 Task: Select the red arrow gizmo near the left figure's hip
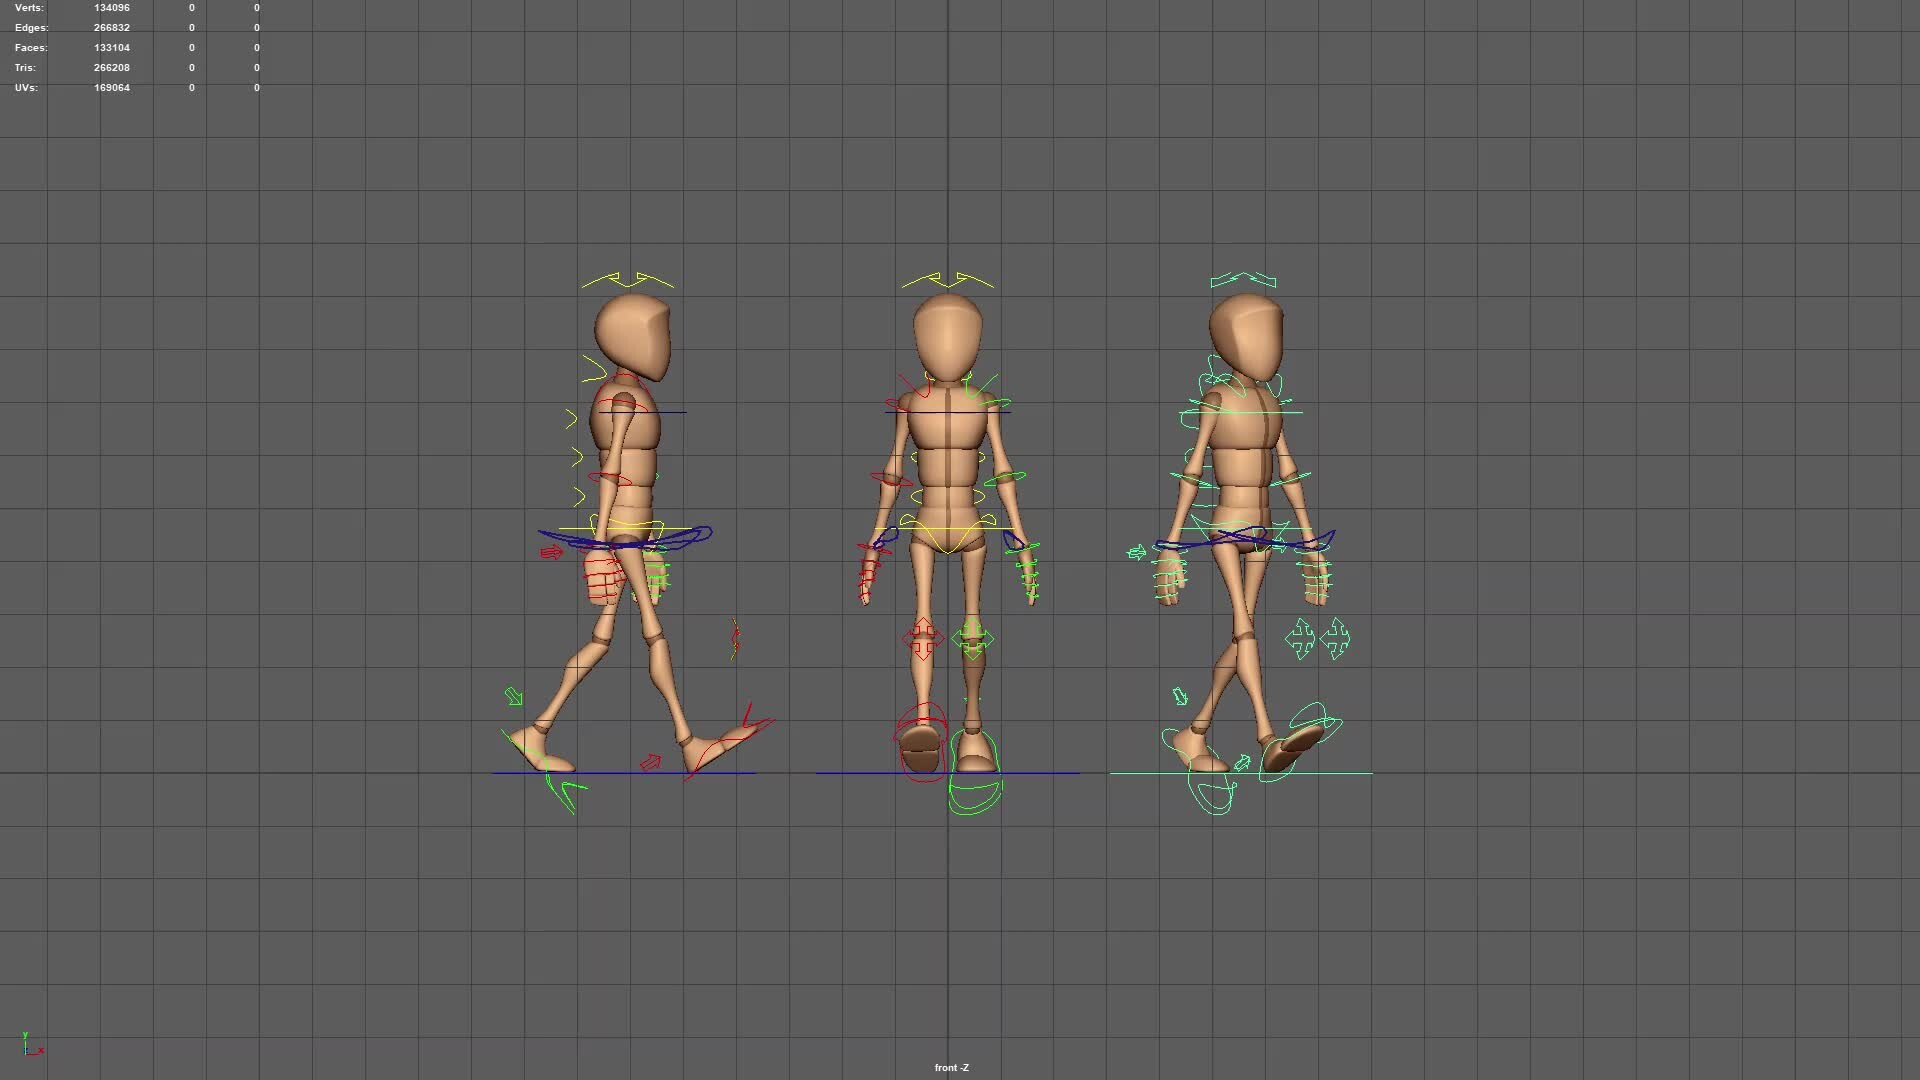[x=553, y=549]
